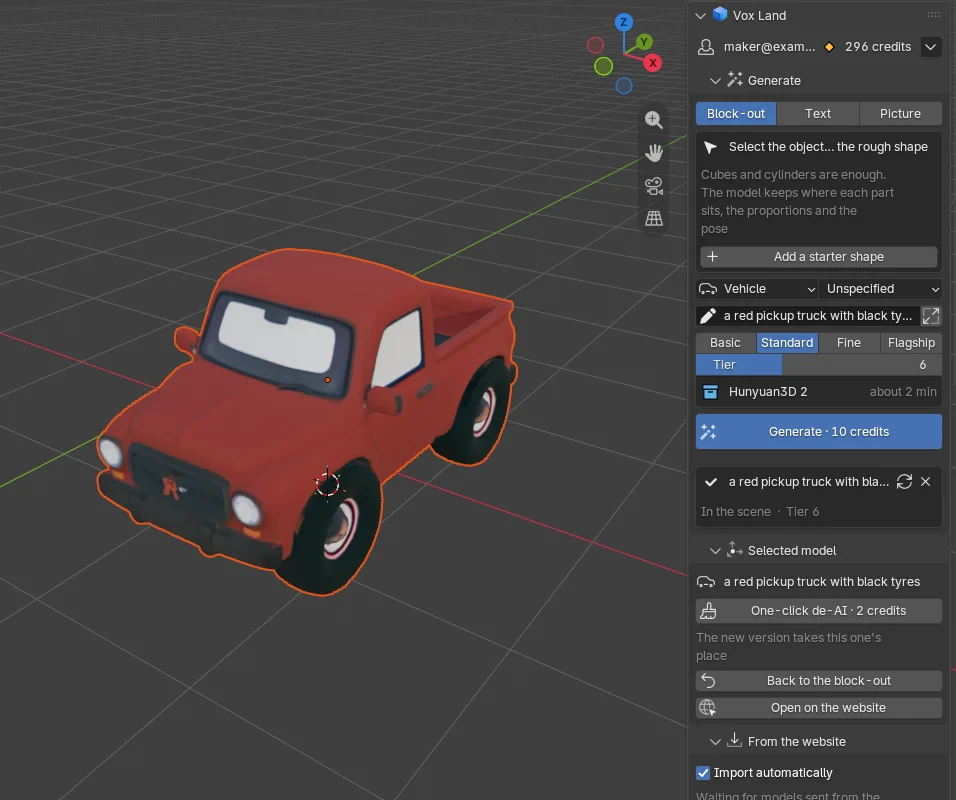The height and width of the screenshot is (800, 956).
Task: Click the a red pickup truck with black tyres label
Action: [x=821, y=582]
